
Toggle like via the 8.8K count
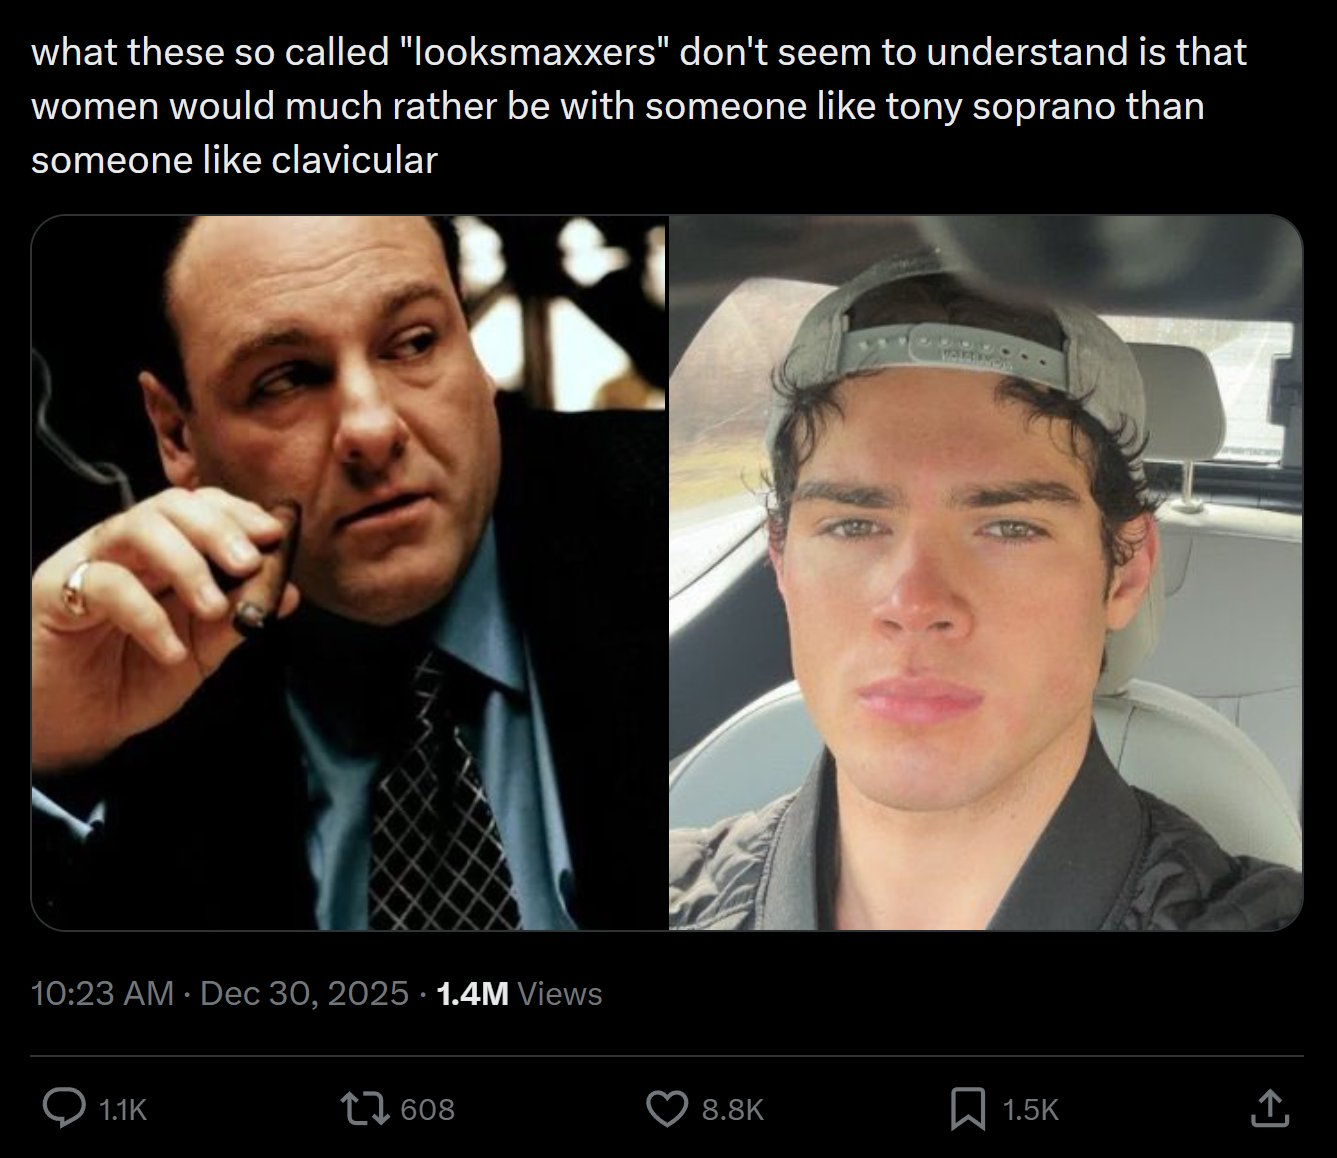732,1109
